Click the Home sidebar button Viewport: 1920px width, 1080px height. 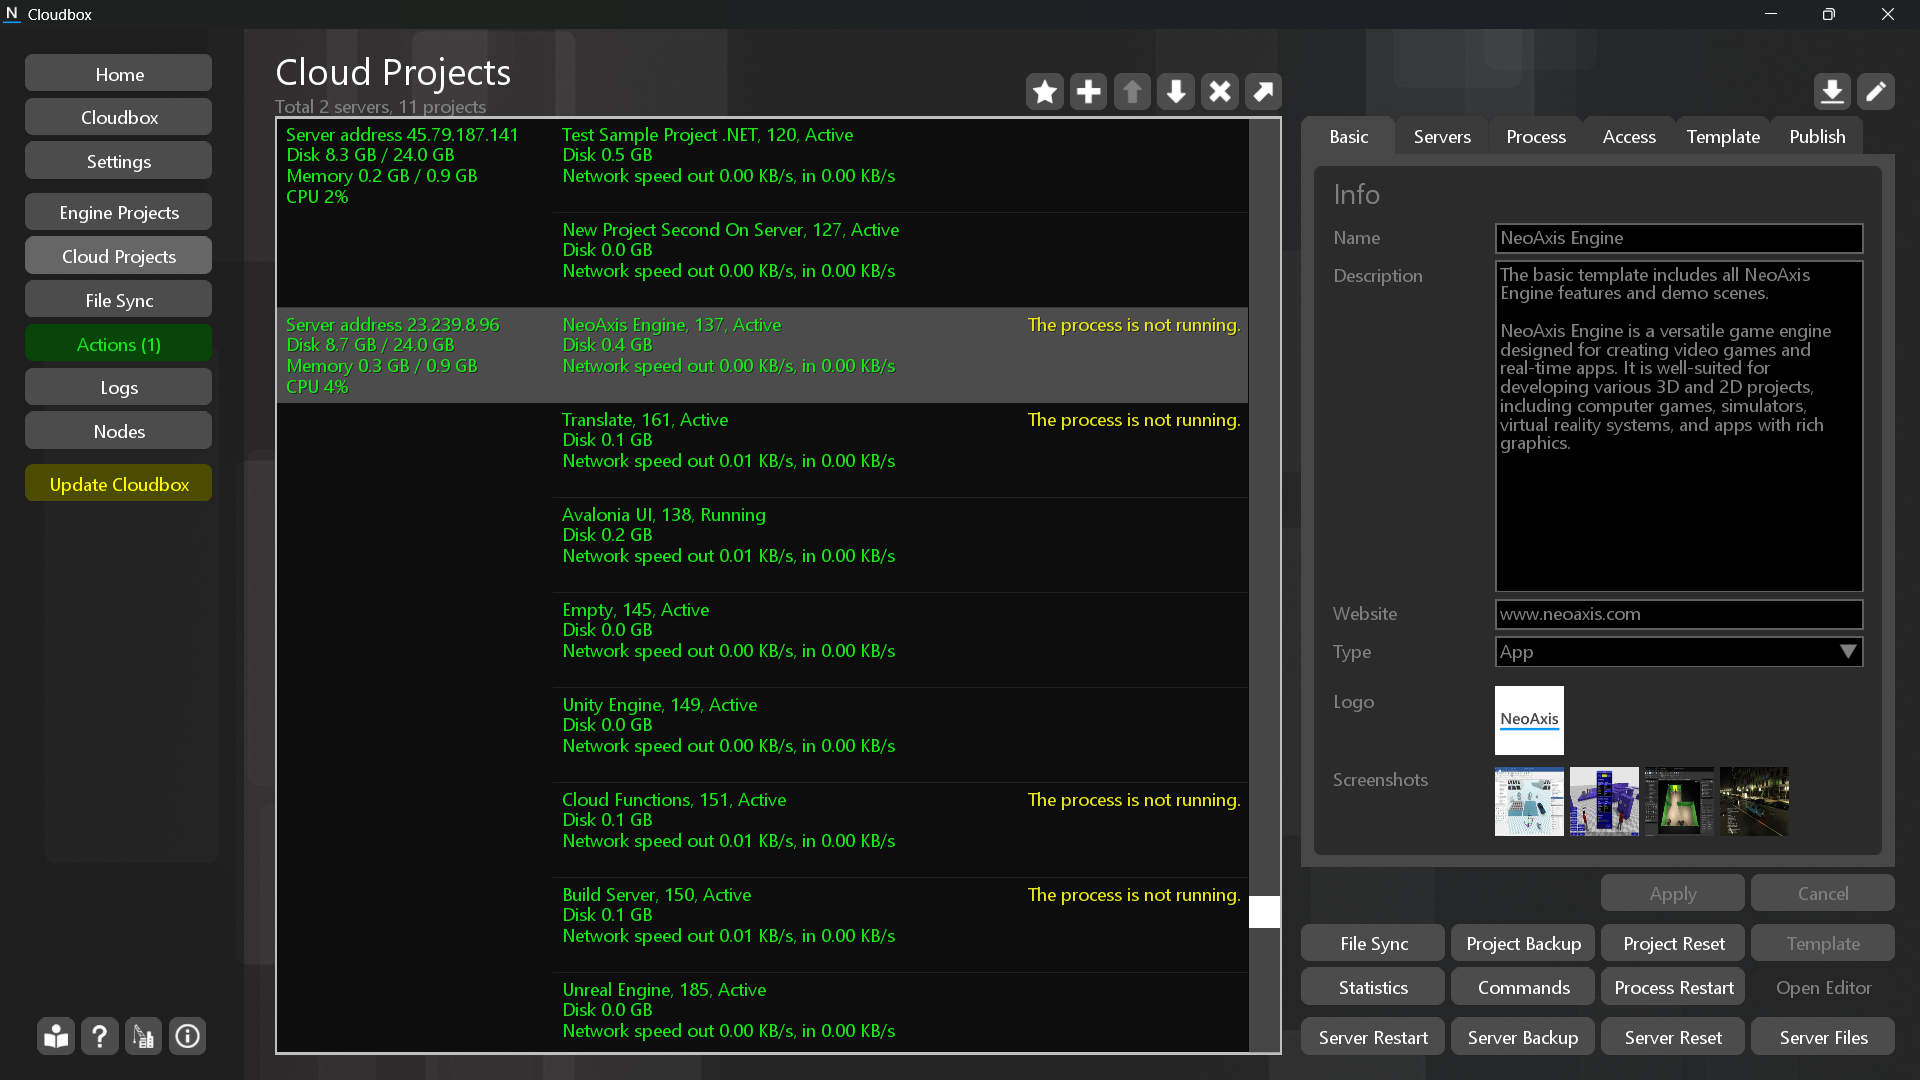coord(119,74)
